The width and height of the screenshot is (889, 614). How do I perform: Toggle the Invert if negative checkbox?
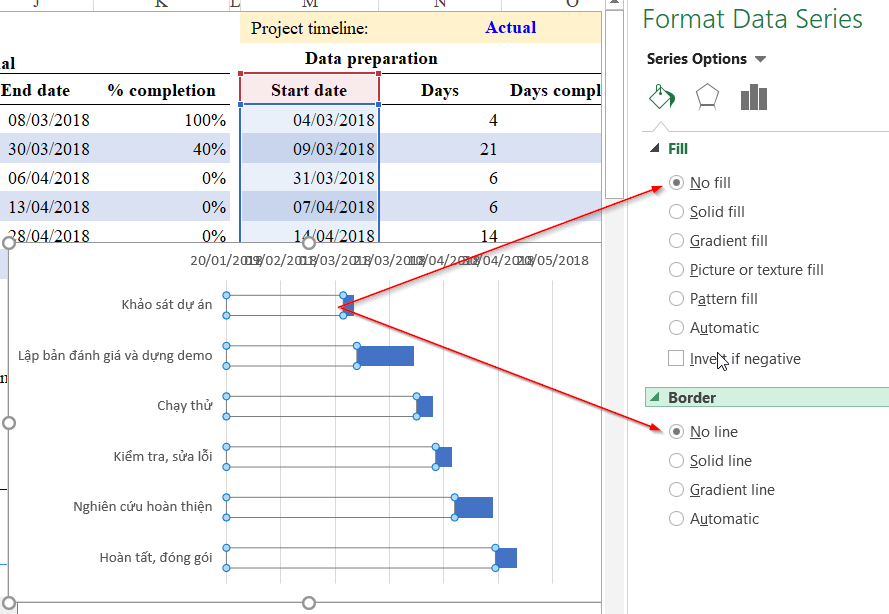click(x=677, y=358)
